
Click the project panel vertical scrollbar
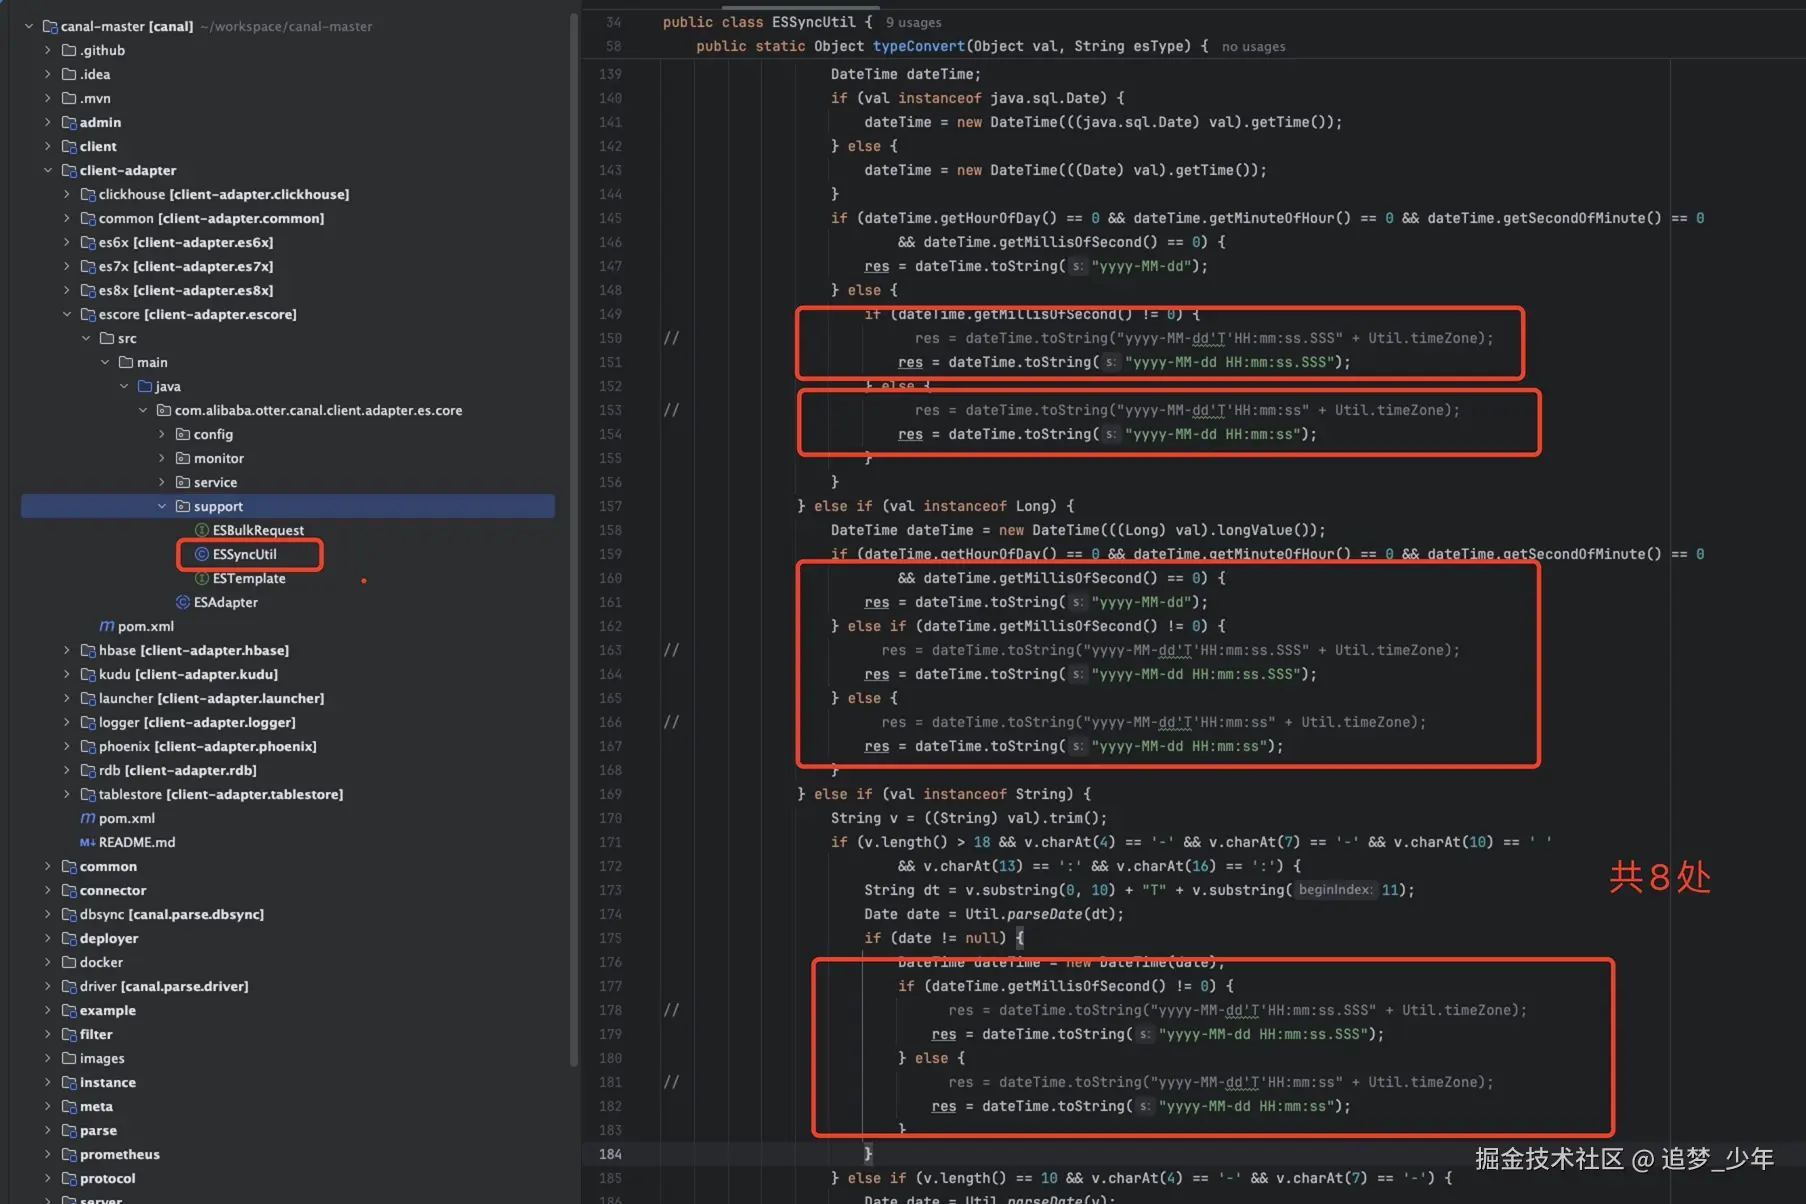click(574, 540)
